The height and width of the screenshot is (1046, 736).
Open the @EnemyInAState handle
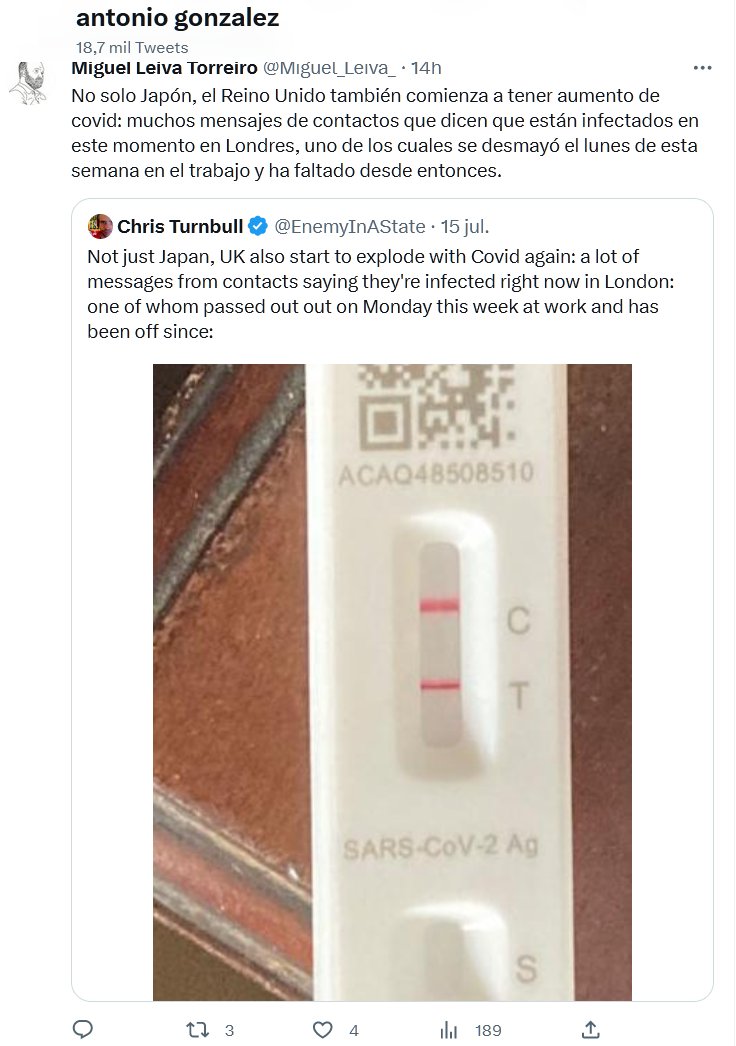point(350,226)
